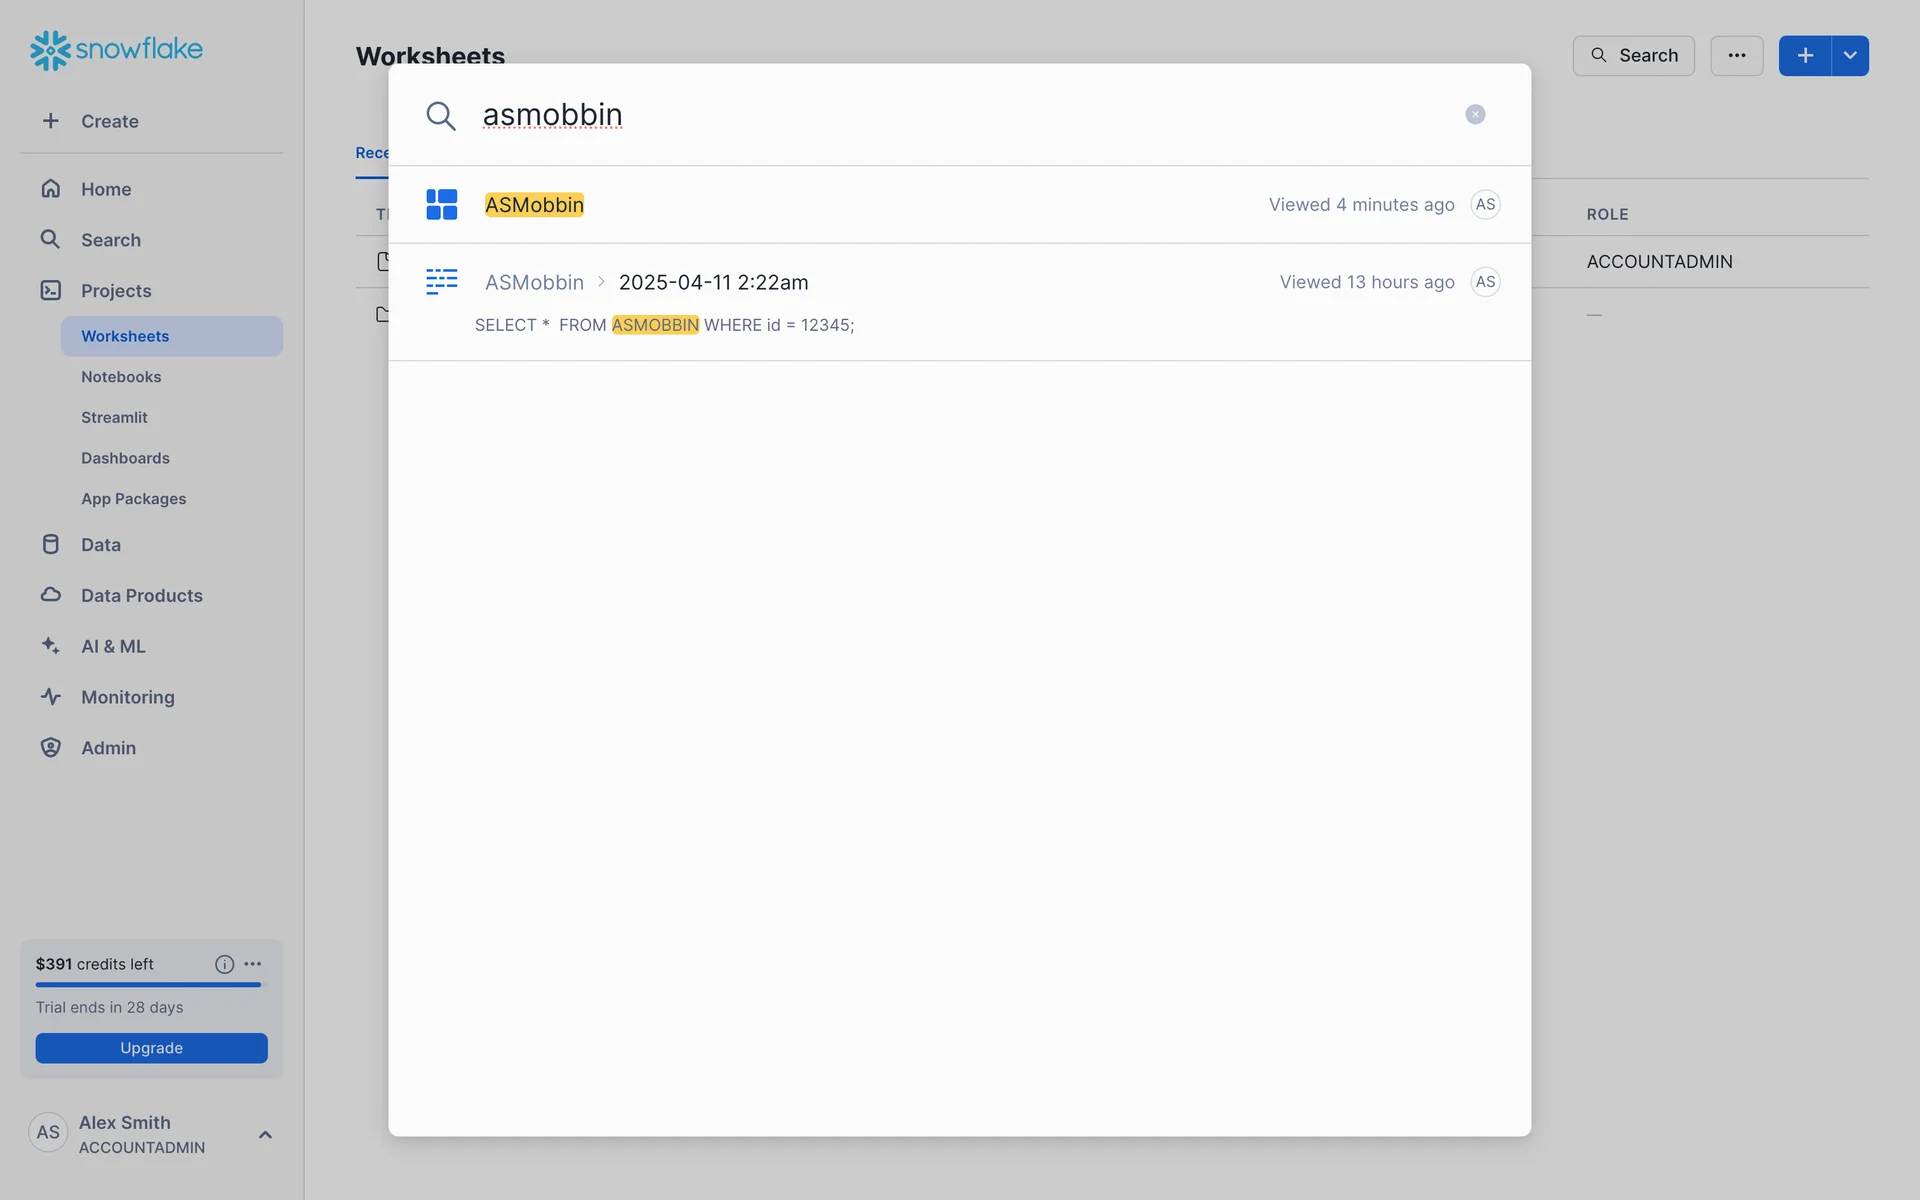Viewport: 1920px width, 1200px height.
Task: Click into the asmobbin search input
Action: [900, 115]
